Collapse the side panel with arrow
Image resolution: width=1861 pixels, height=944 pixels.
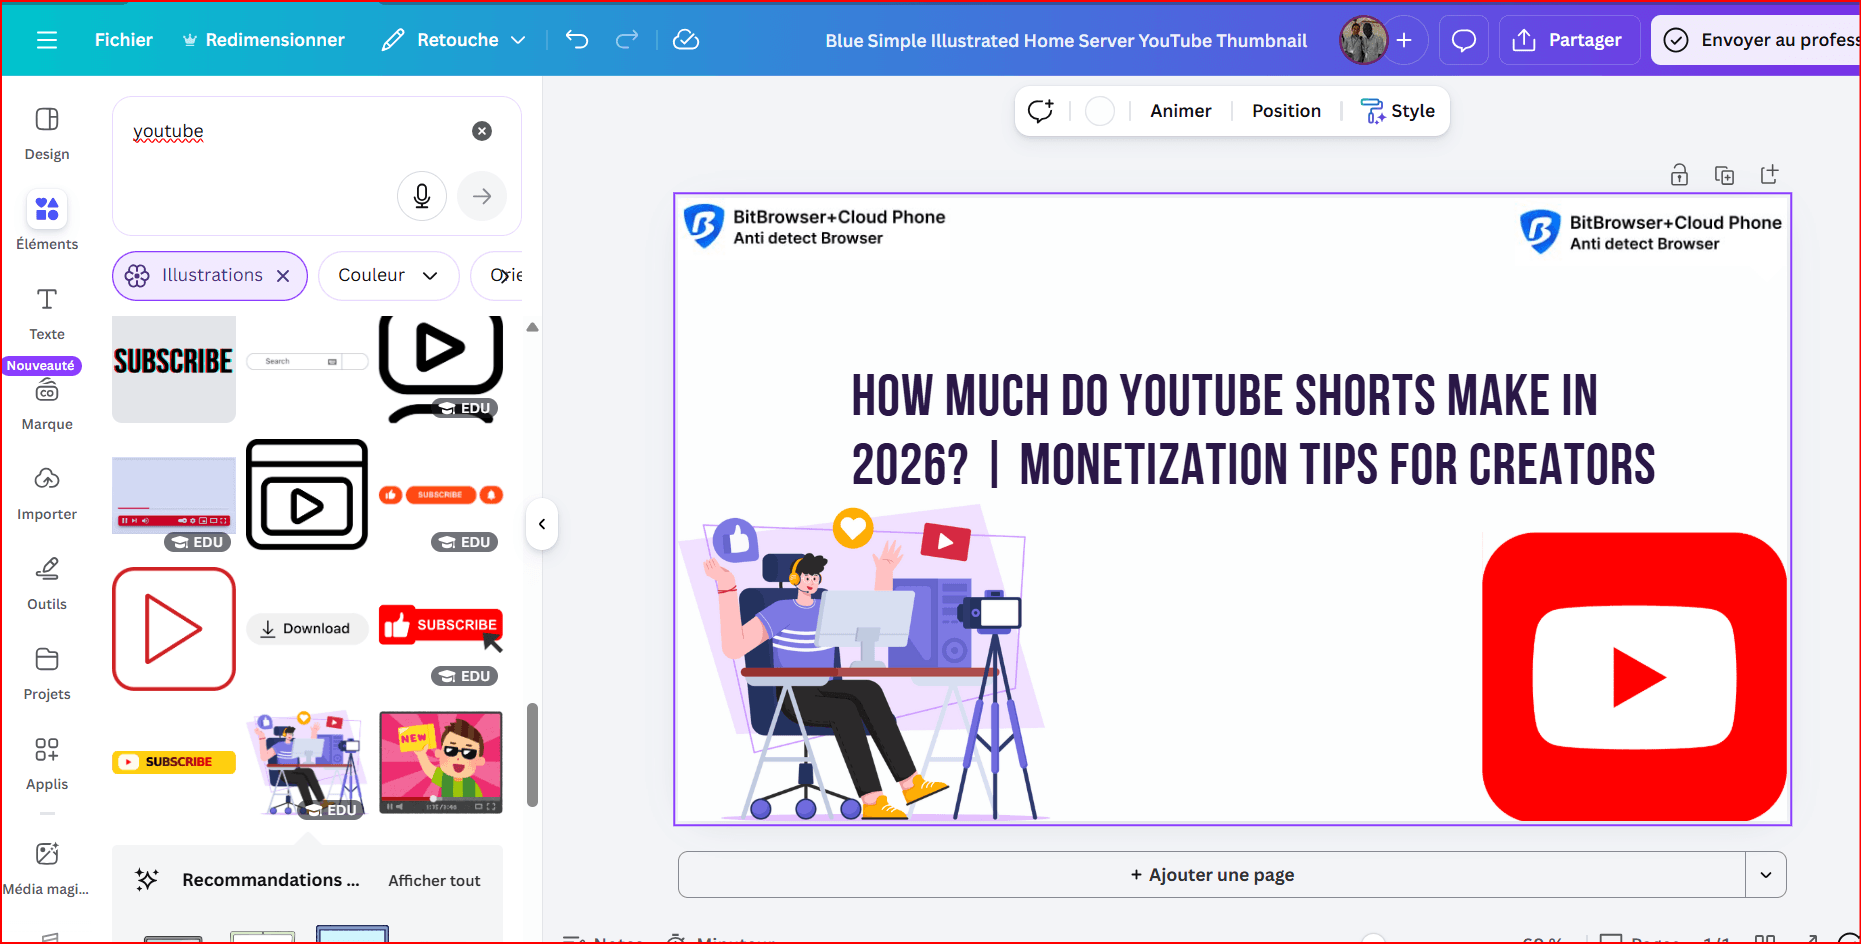[x=541, y=524]
